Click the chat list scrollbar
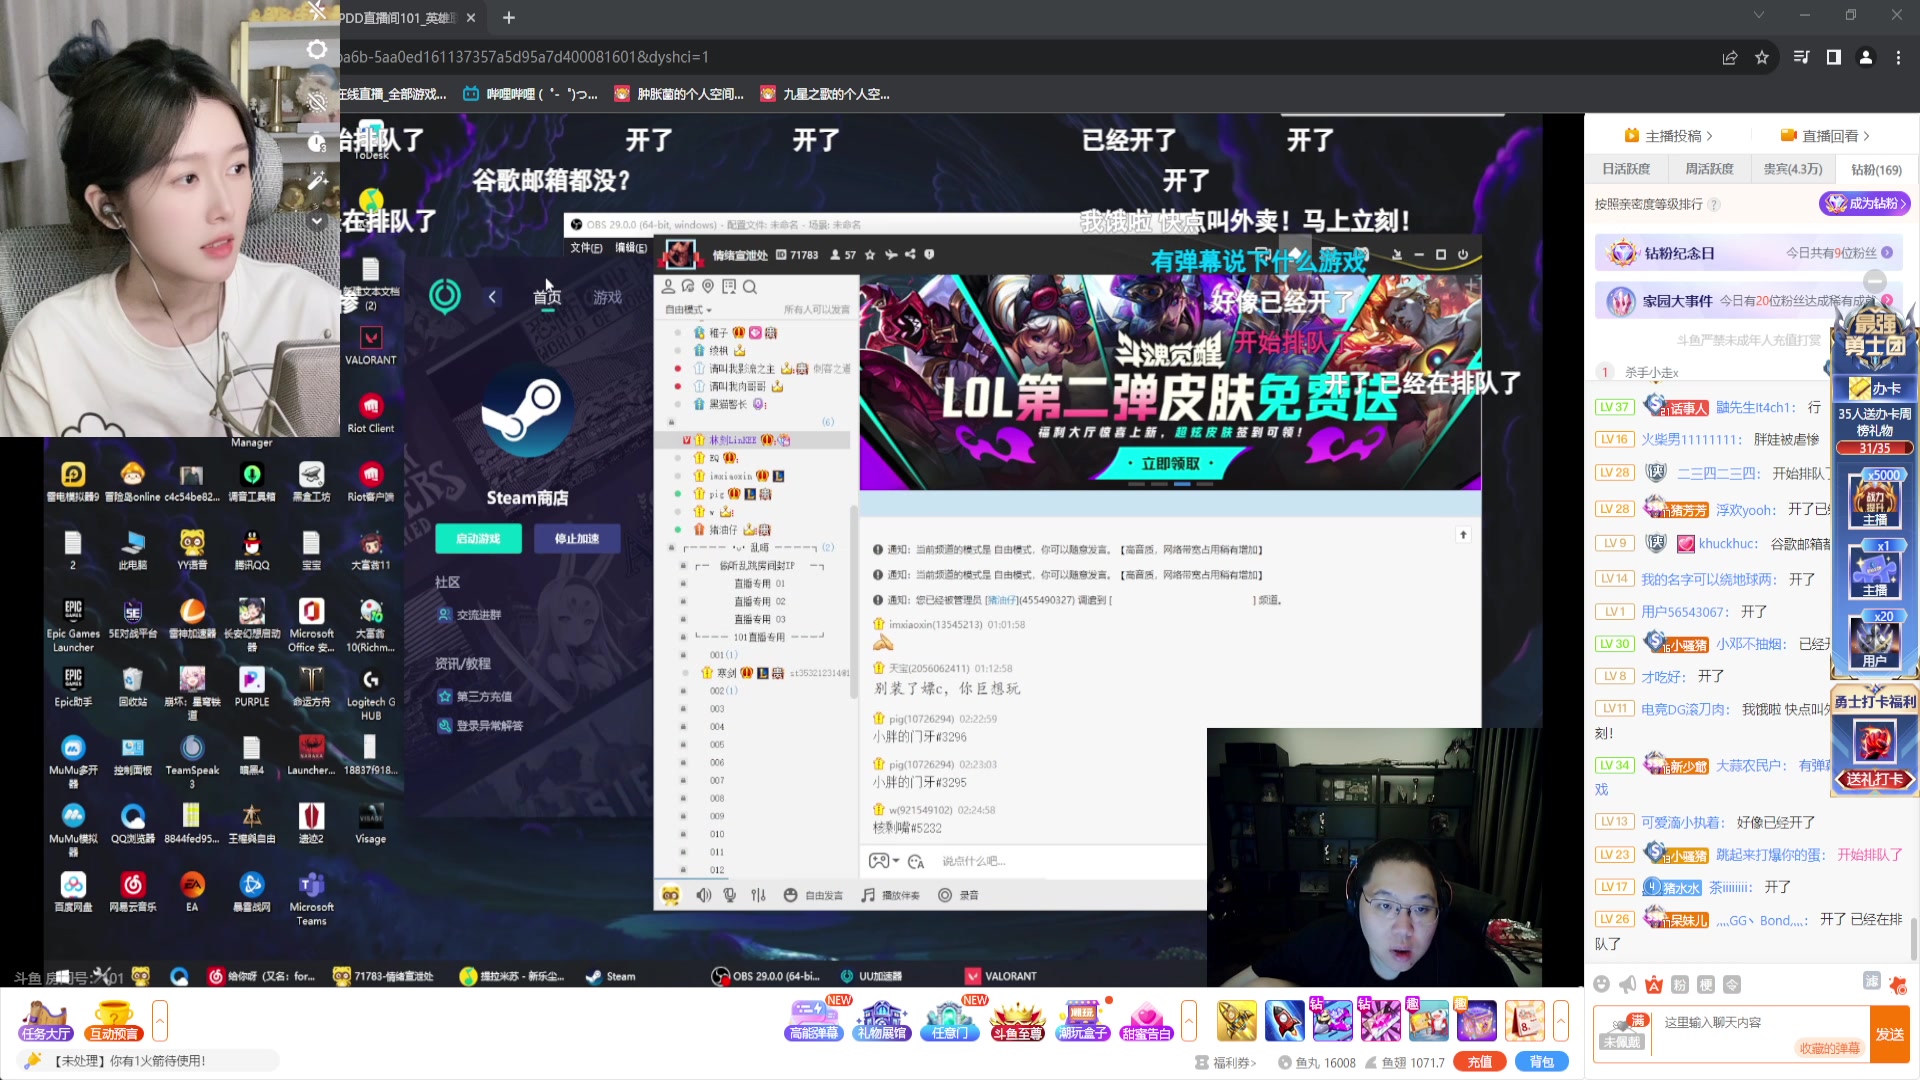This screenshot has width=1920, height=1080. click(x=1913, y=938)
